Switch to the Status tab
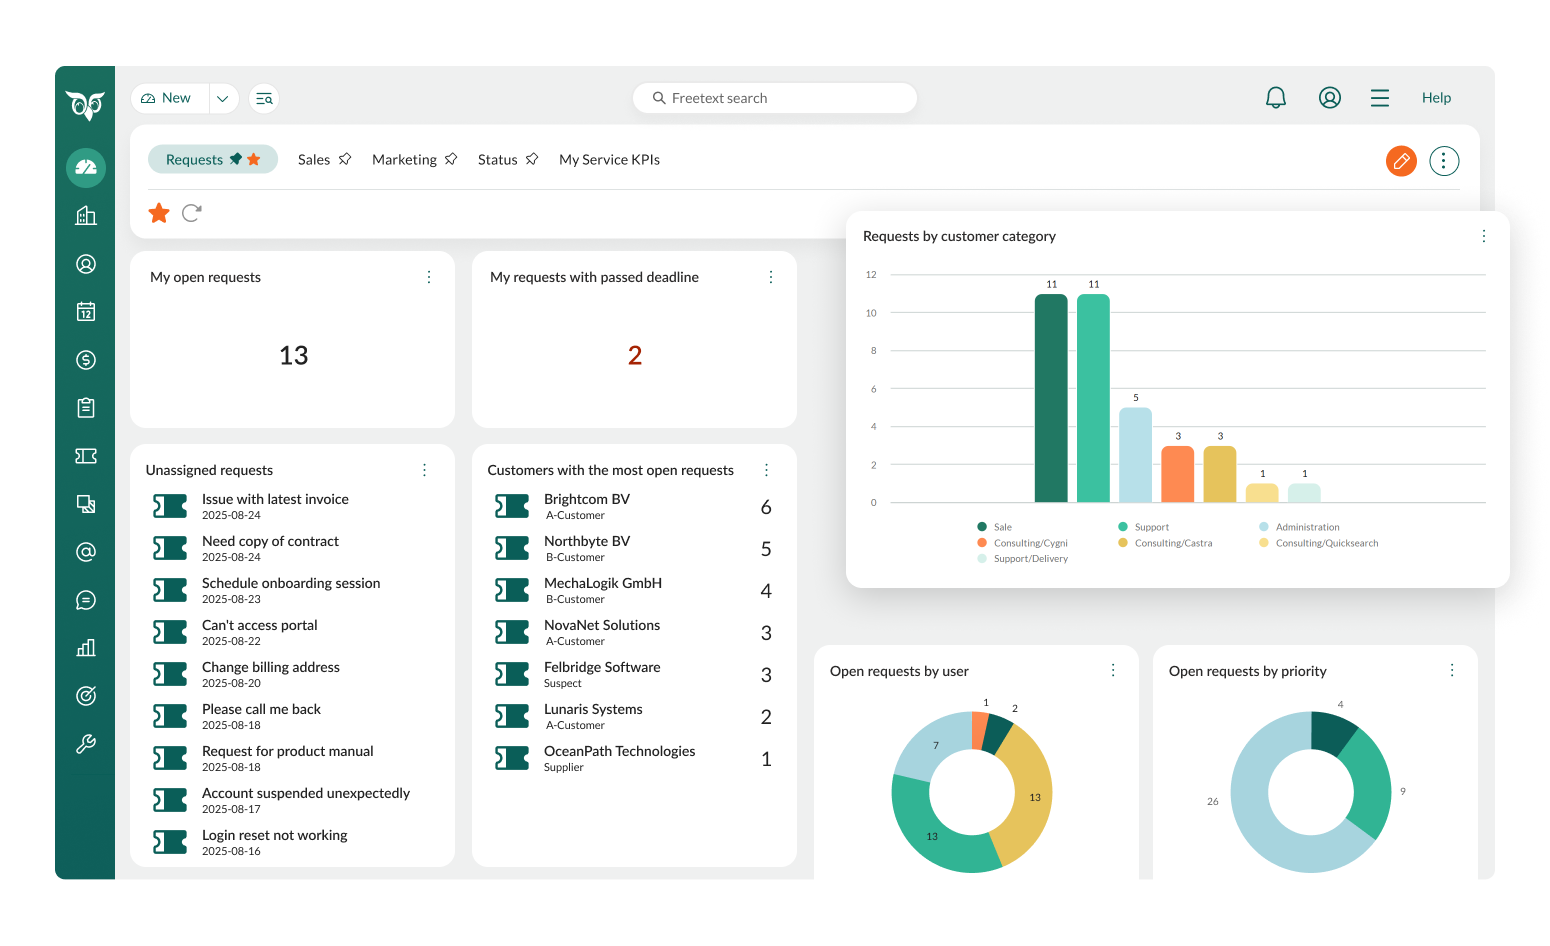This screenshot has height=946, width=1550. coord(497,160)
